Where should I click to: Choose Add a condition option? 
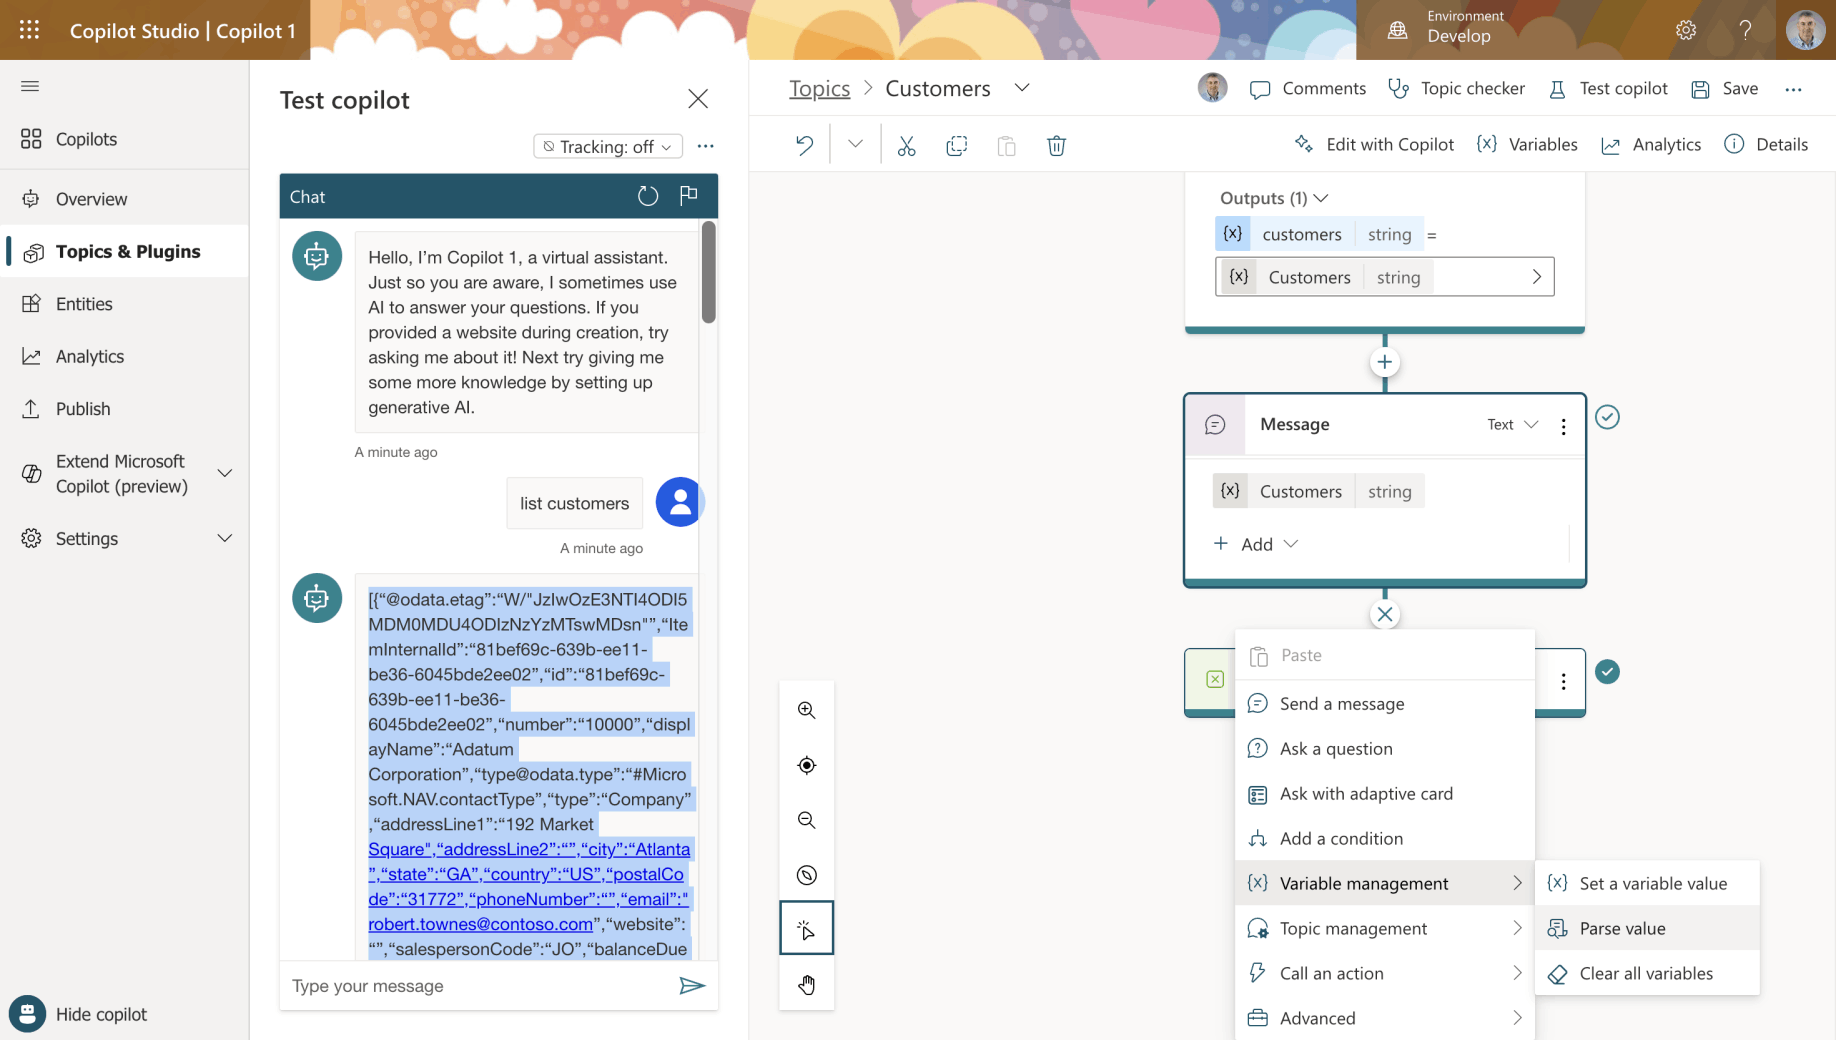pos(1384,839)
